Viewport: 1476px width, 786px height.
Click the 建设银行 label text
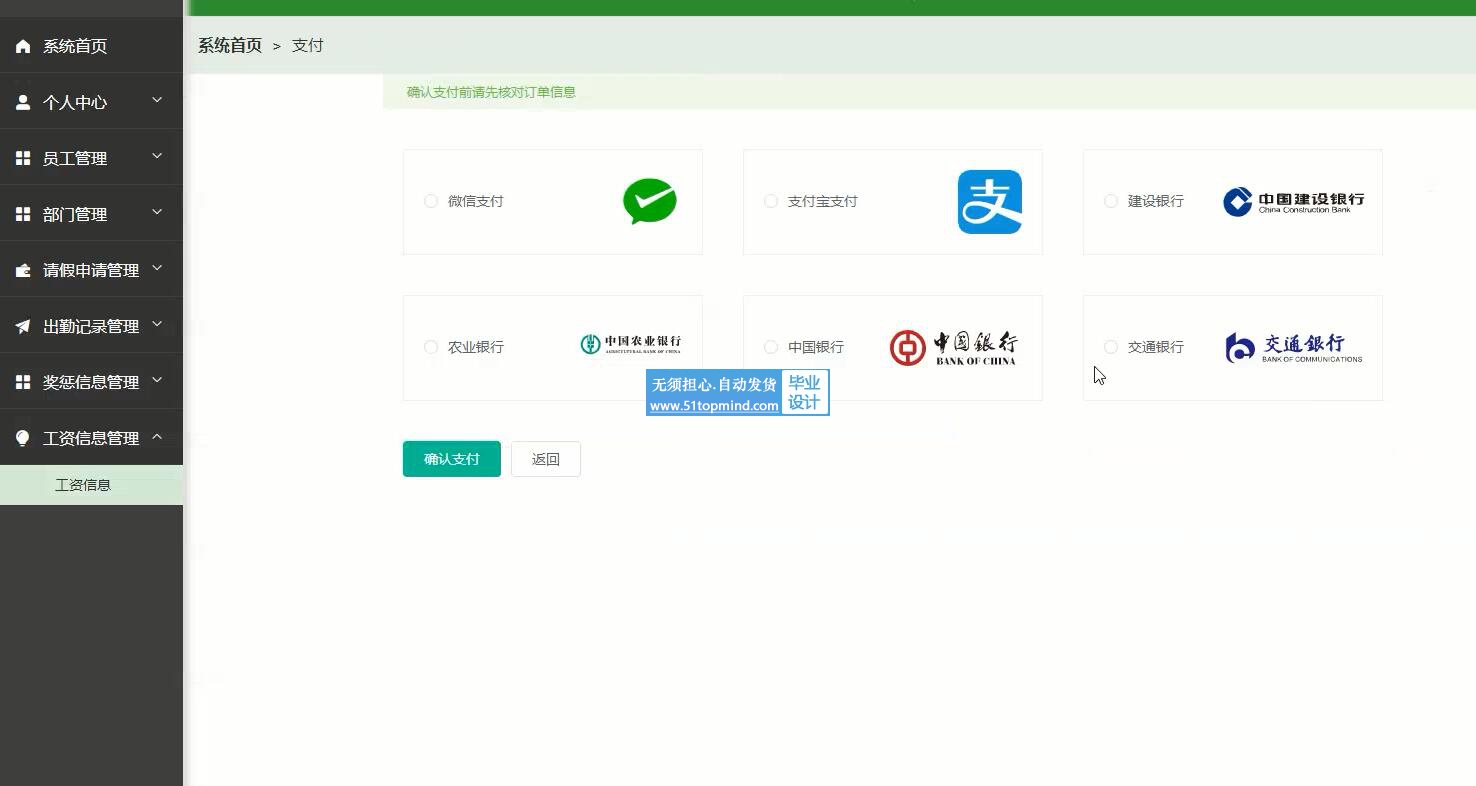(x=1156, y=201)
